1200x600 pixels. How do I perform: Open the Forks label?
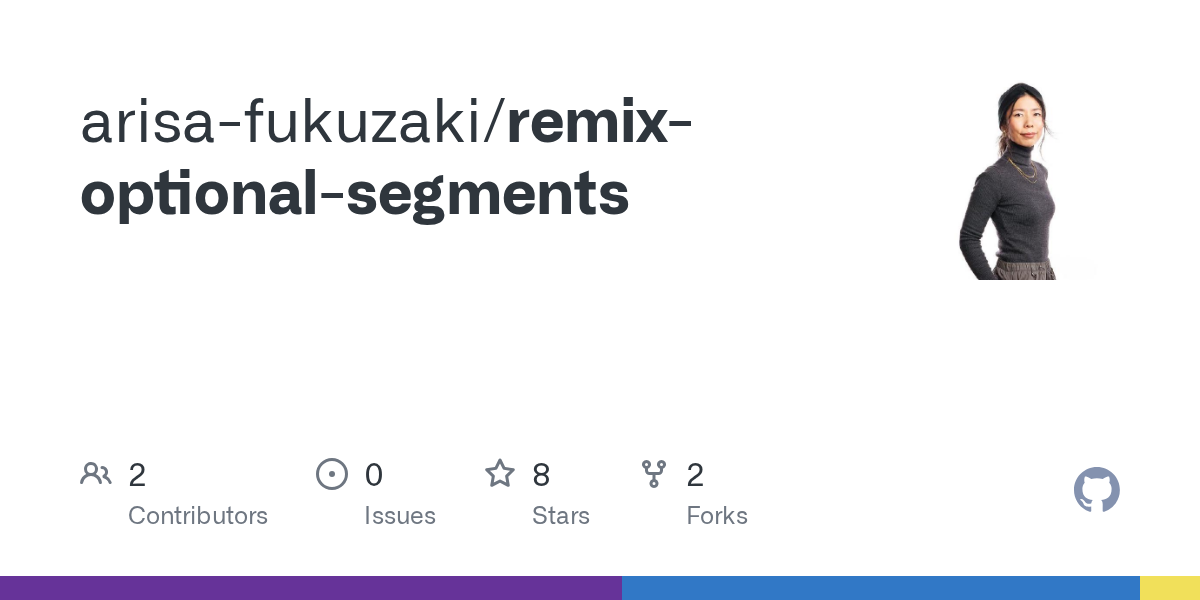717,516
